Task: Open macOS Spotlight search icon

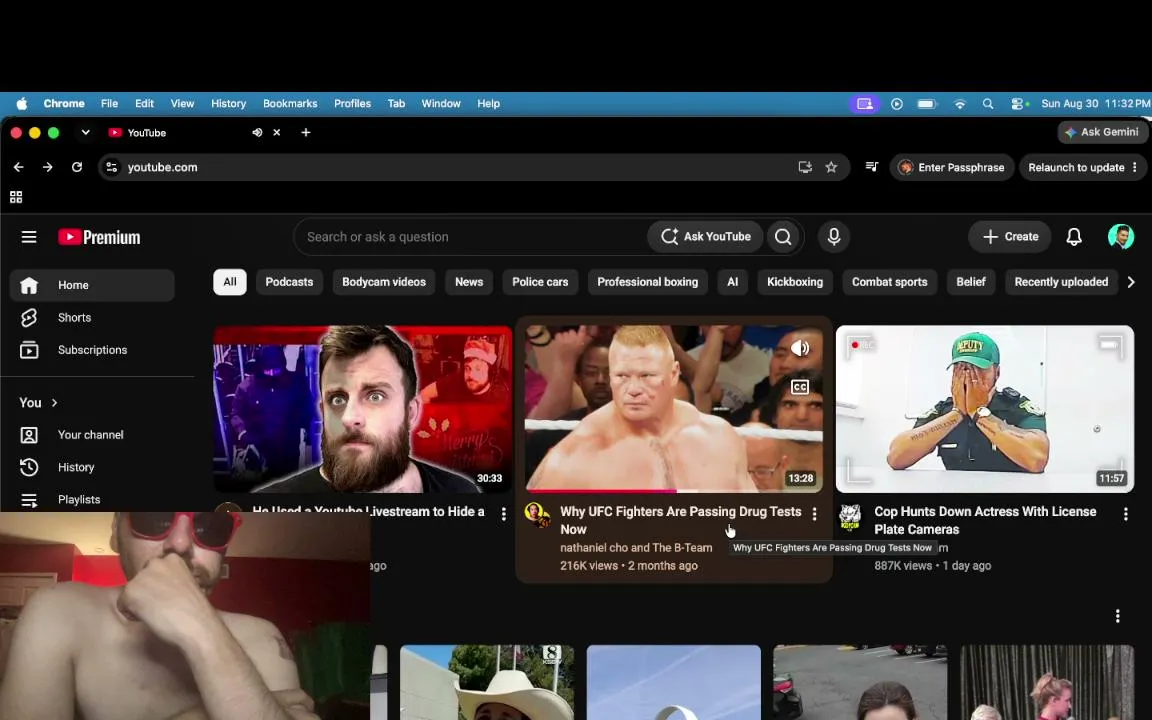Action: [988, 104]
